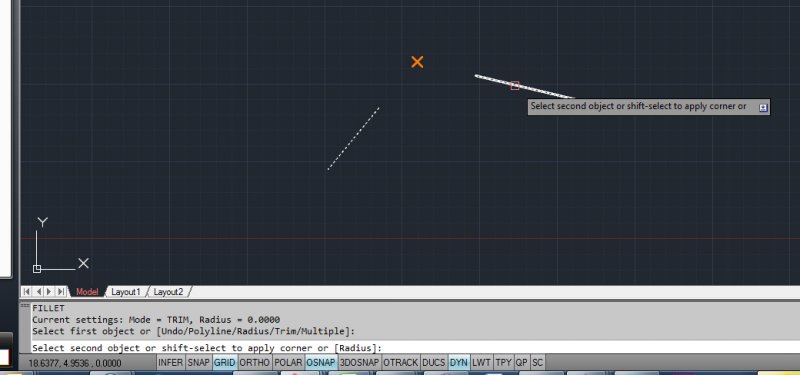The height and width of the screenshot is (375, 800).
Task: Select the Model tab
Action: [87, 292]
